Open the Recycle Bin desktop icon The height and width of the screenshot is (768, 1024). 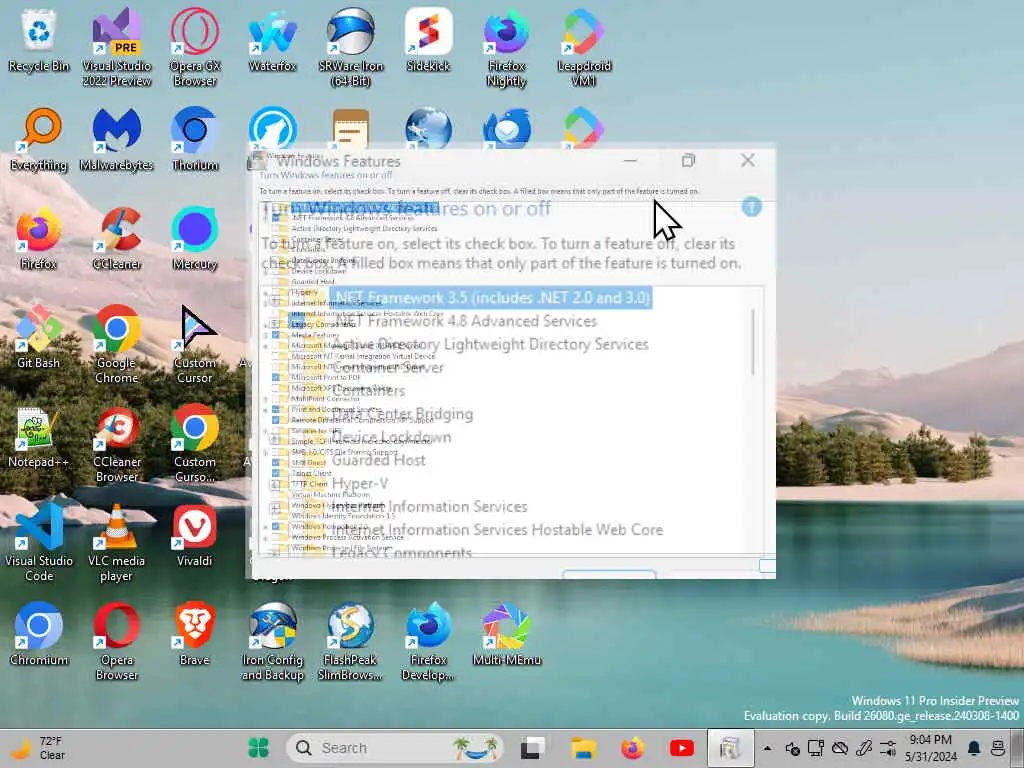(x=39, y=40)
